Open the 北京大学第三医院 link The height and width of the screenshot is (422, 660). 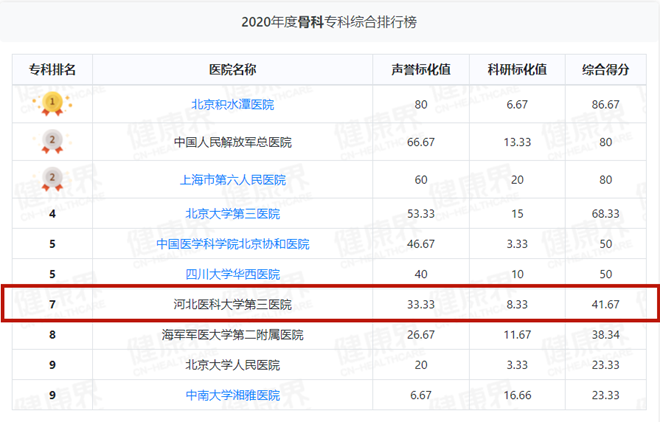(x=232, y=214)
